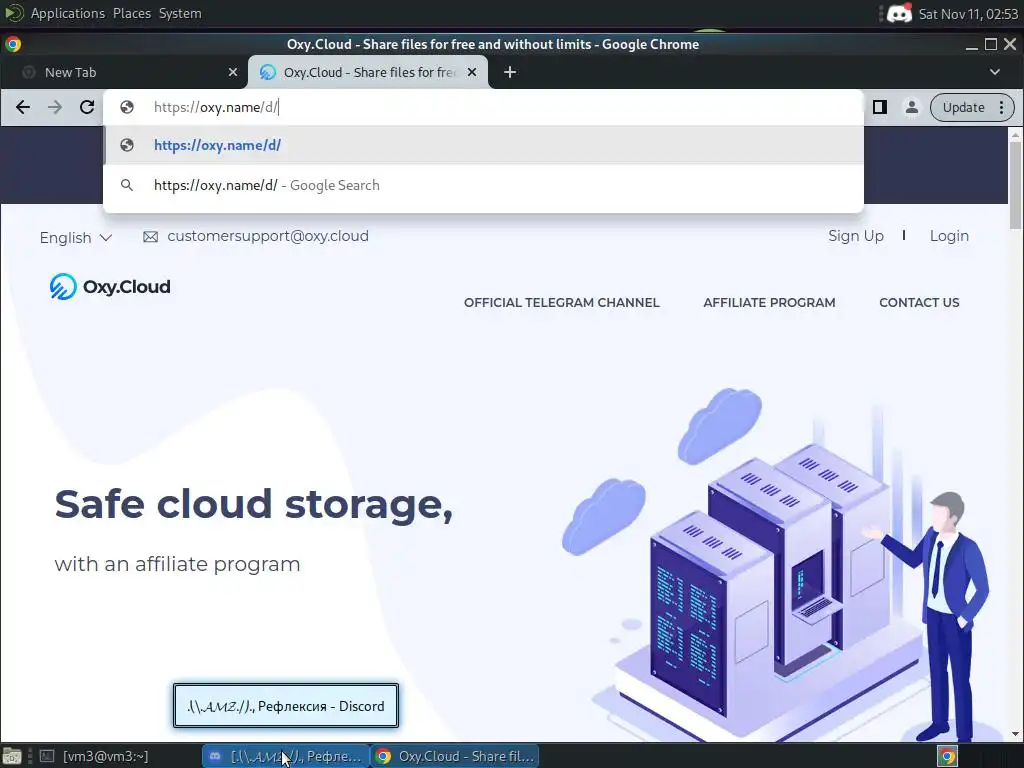Open Chrome three-dot menu
Image resolution: width=1024 pixels, height=768 pixels.
point(1002,107)
